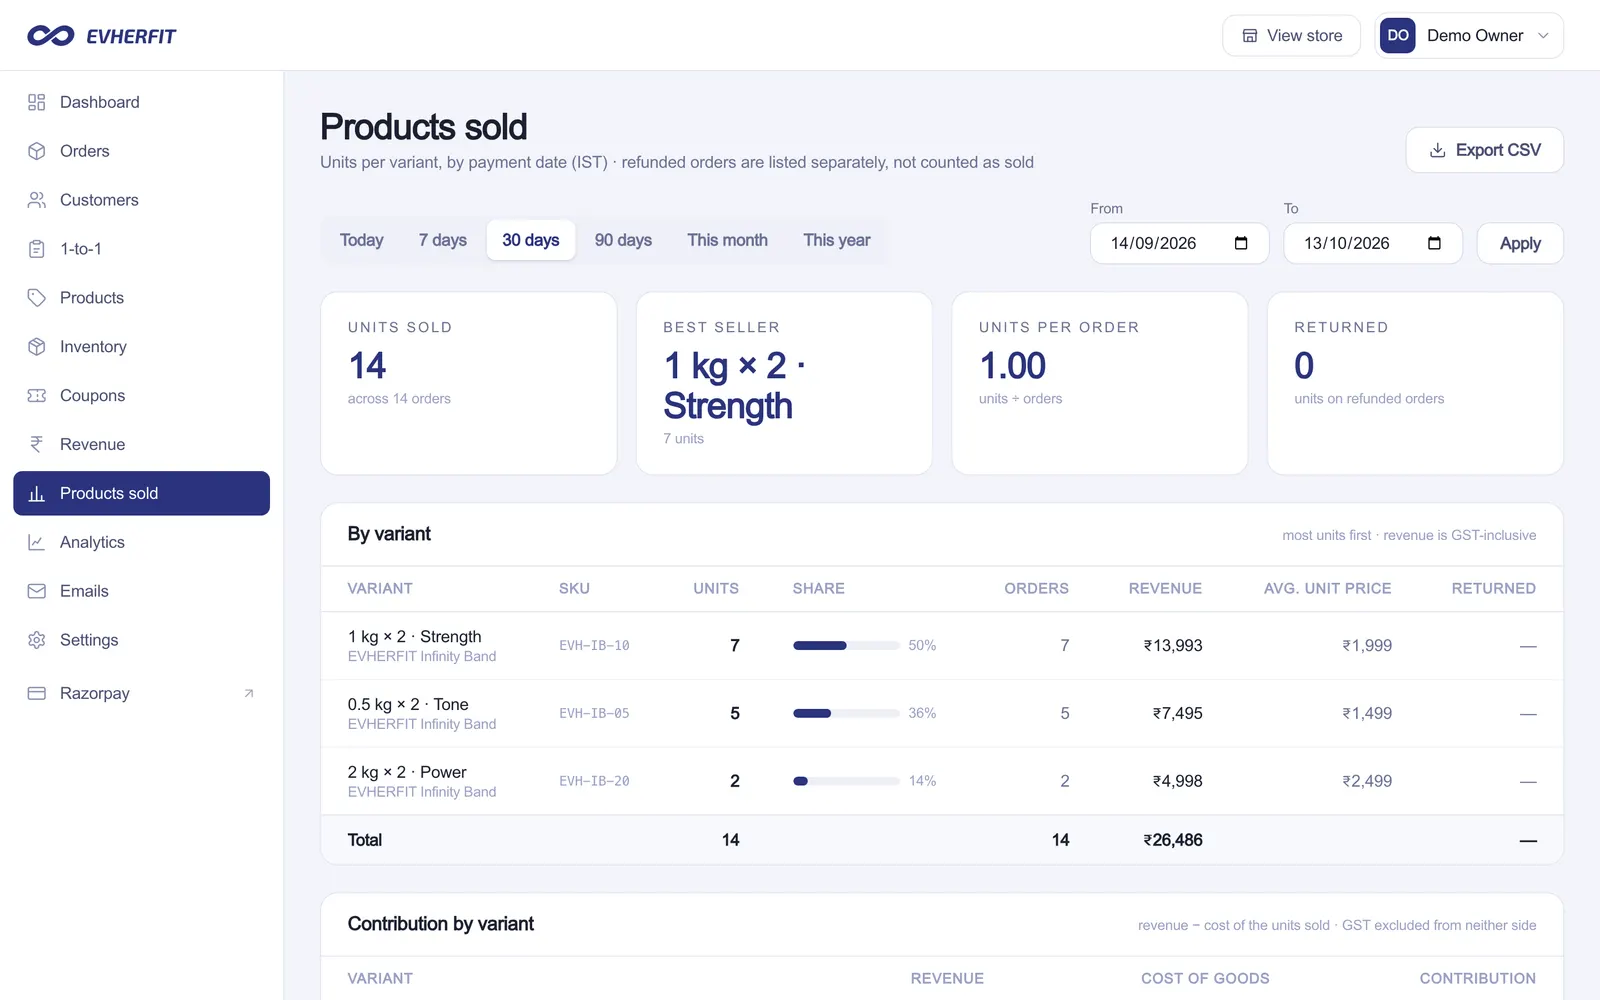The width and height of the screenshot is (1600, 1000).
Task: Click the Emails envelope icon
Action: [x=37, y=591]
